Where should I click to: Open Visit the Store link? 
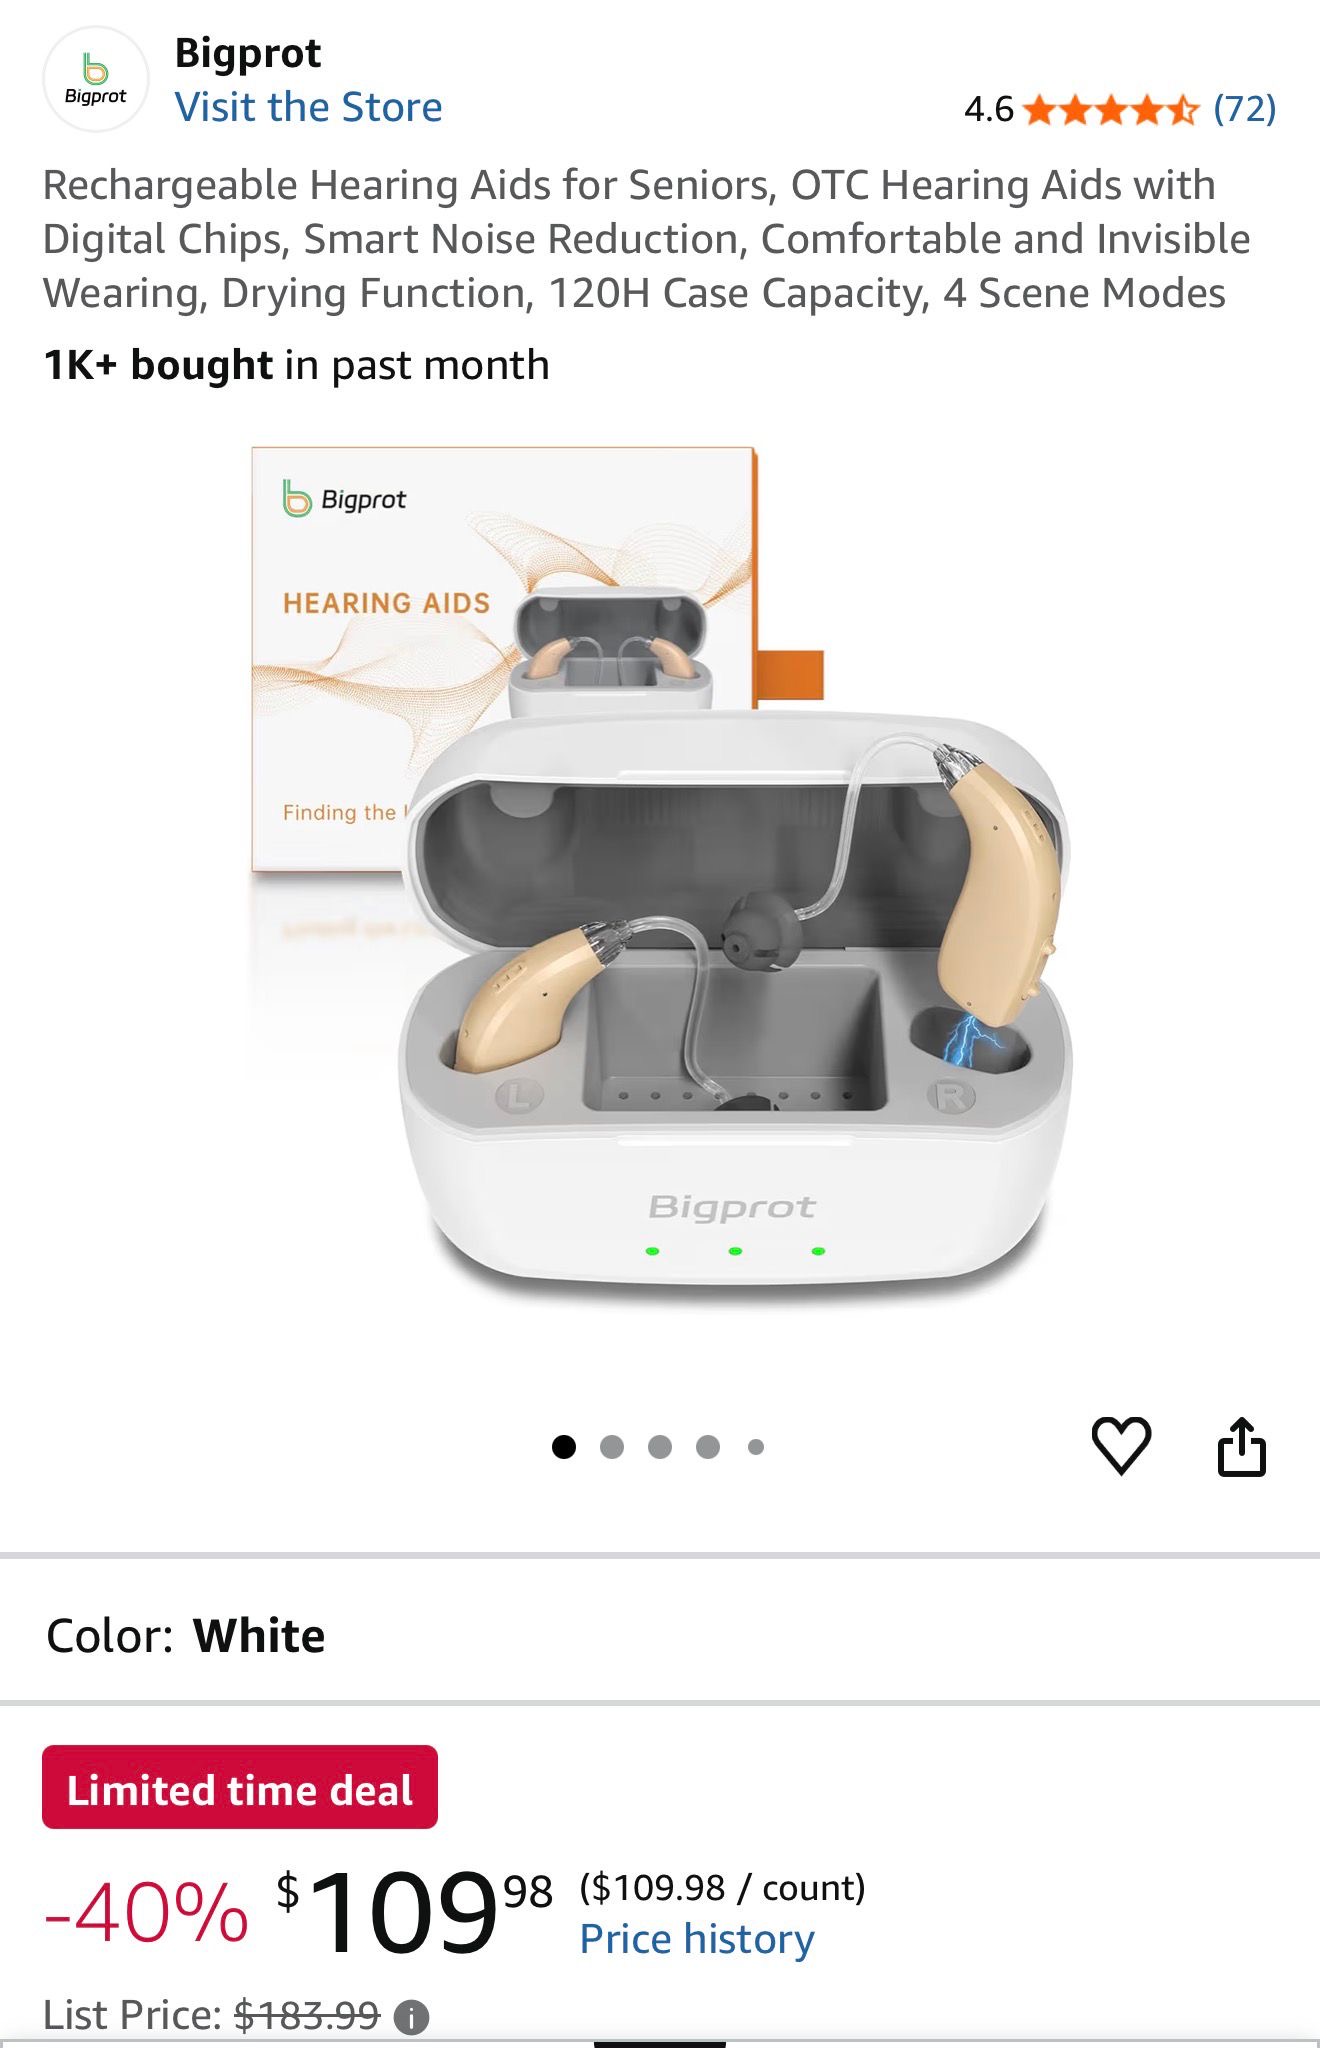(308, 107)
